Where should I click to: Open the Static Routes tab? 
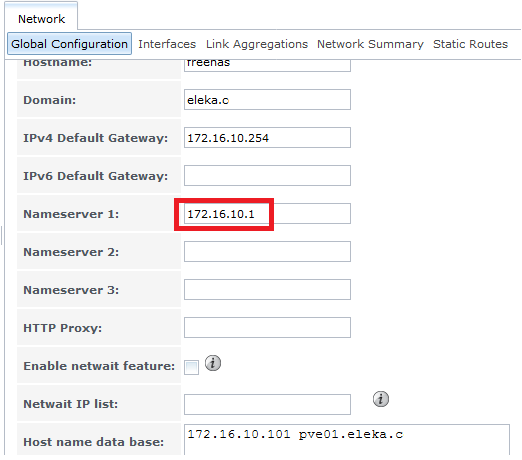point(470,44)
